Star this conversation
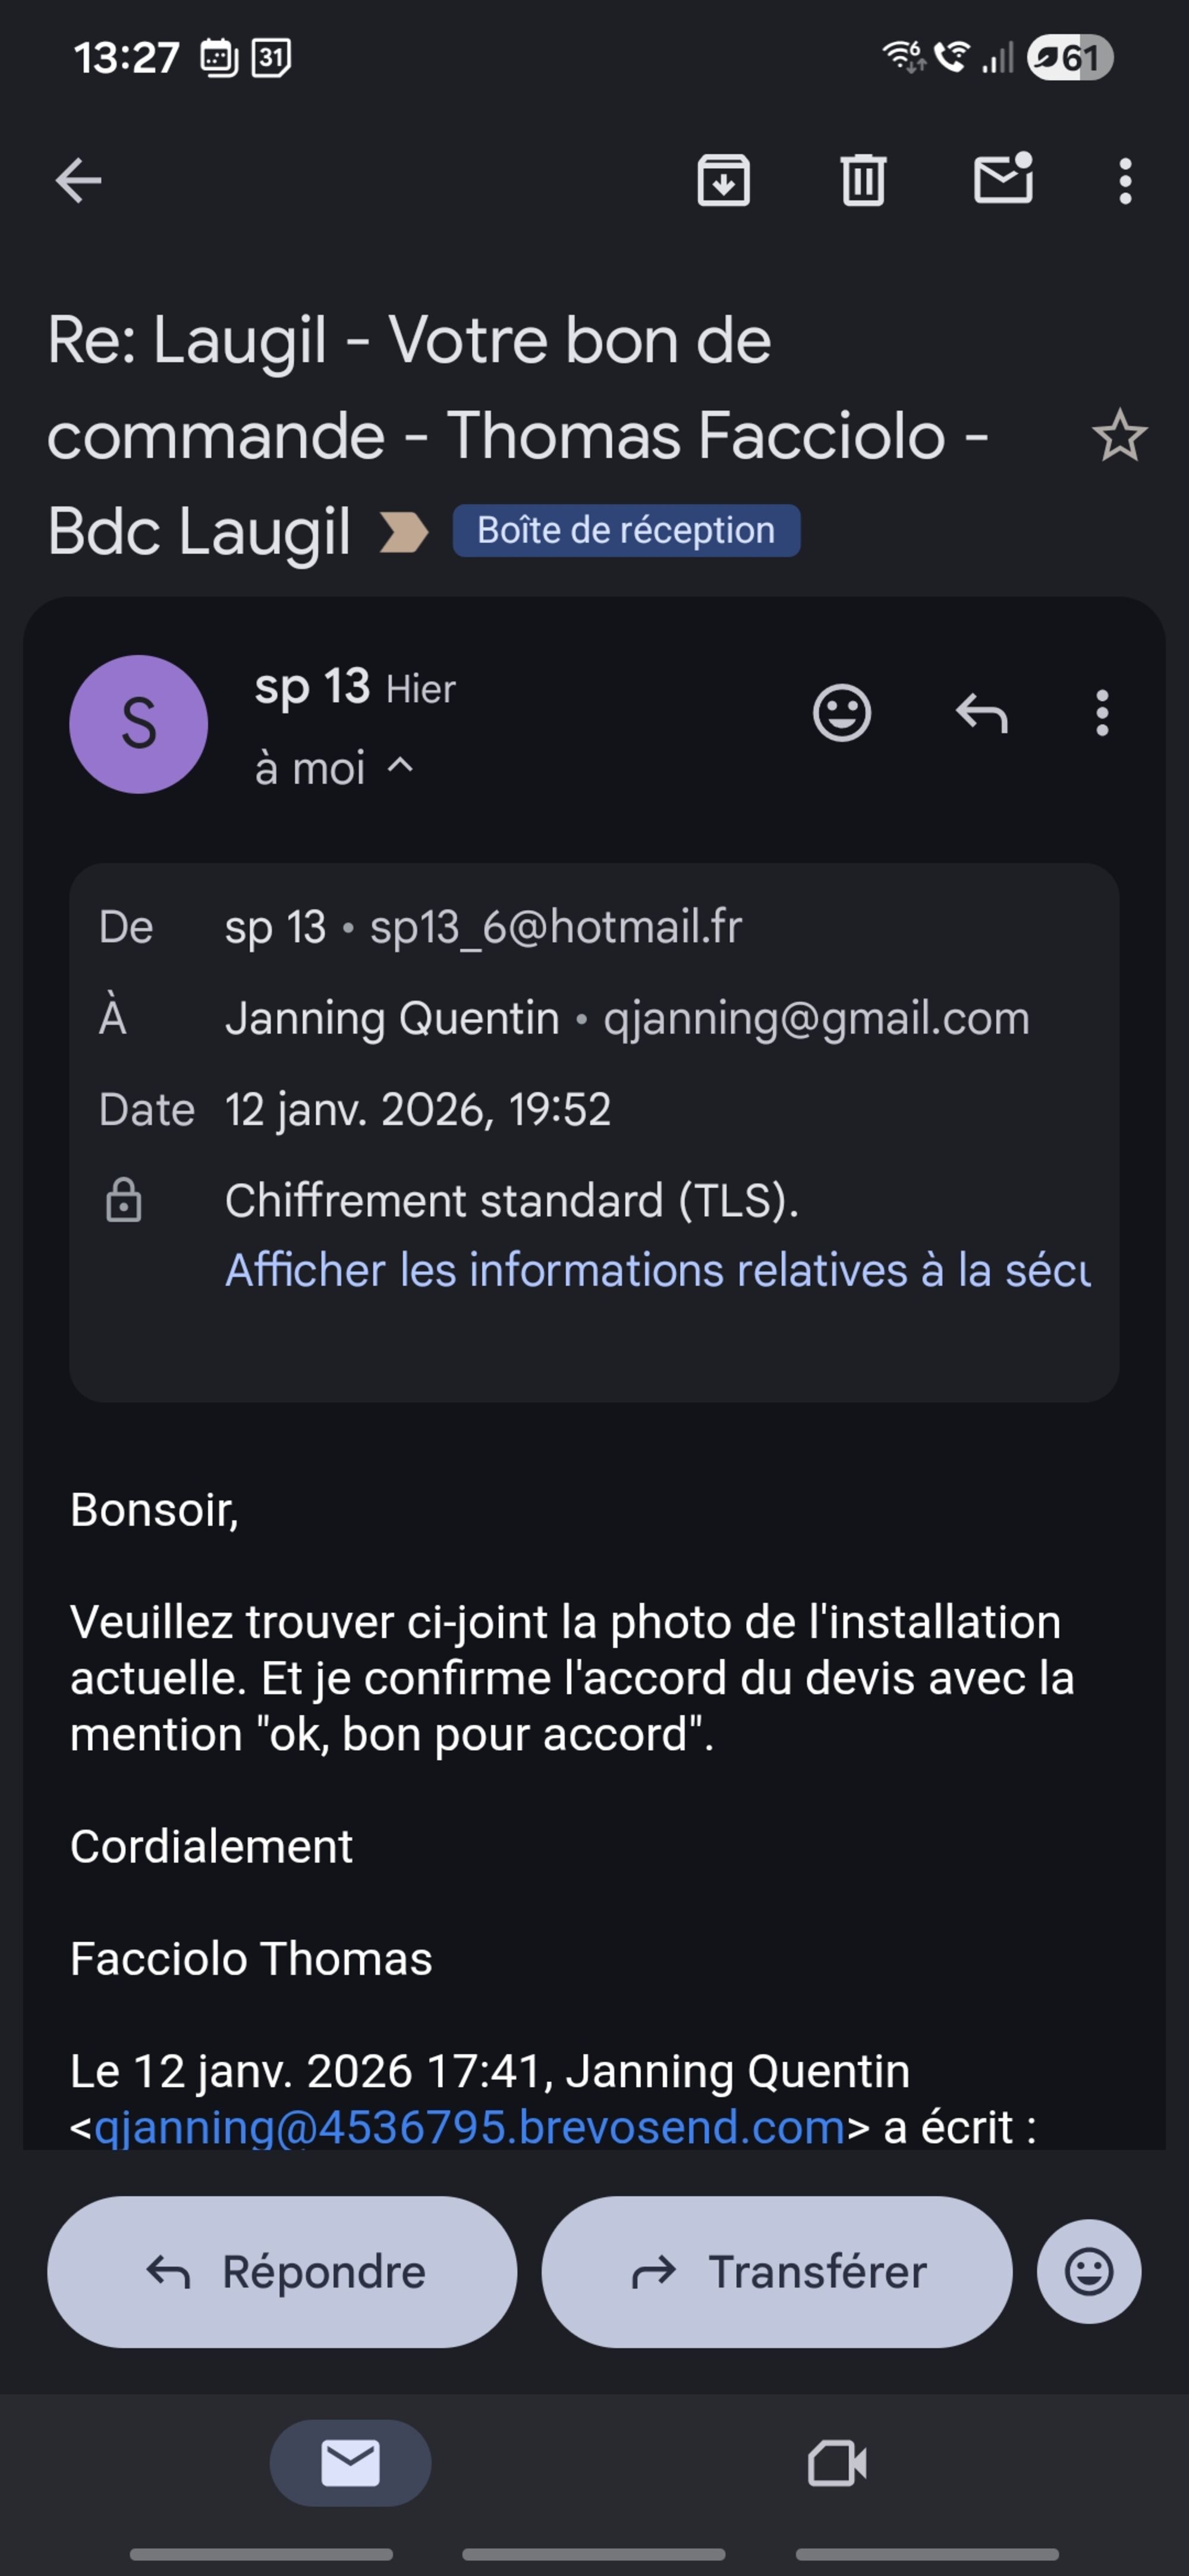 1119,436
